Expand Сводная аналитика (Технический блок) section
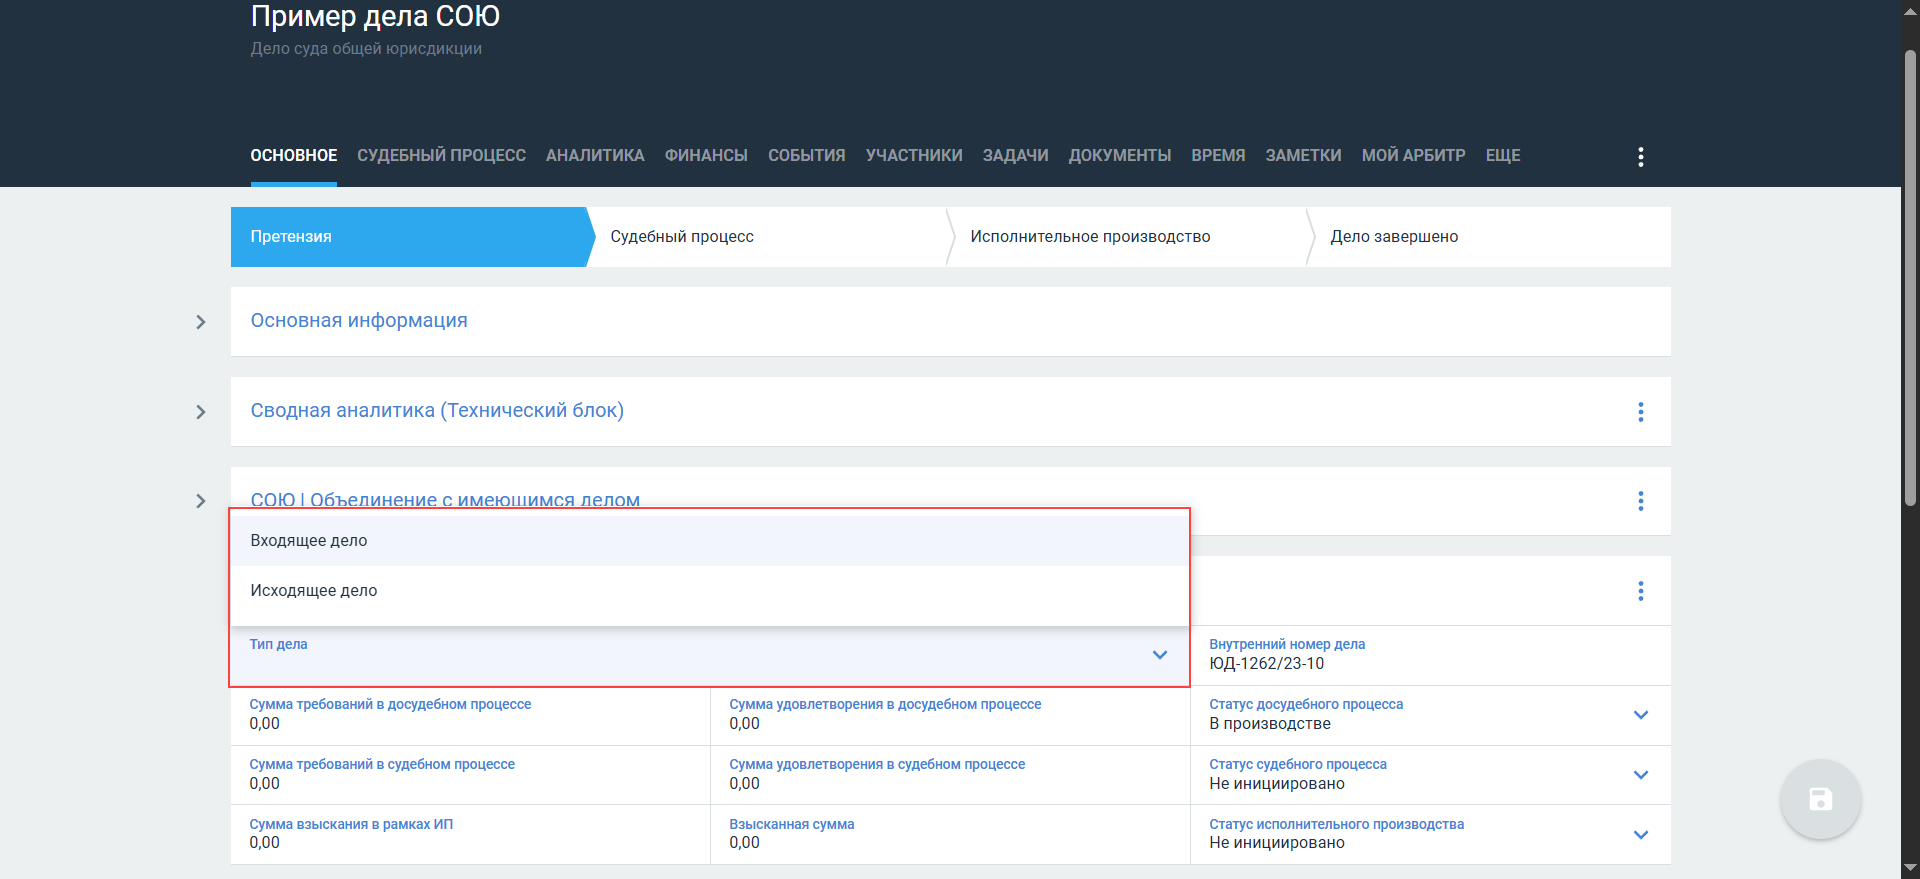The height and width of the screenshot is (879, 1920). (201, 412)
